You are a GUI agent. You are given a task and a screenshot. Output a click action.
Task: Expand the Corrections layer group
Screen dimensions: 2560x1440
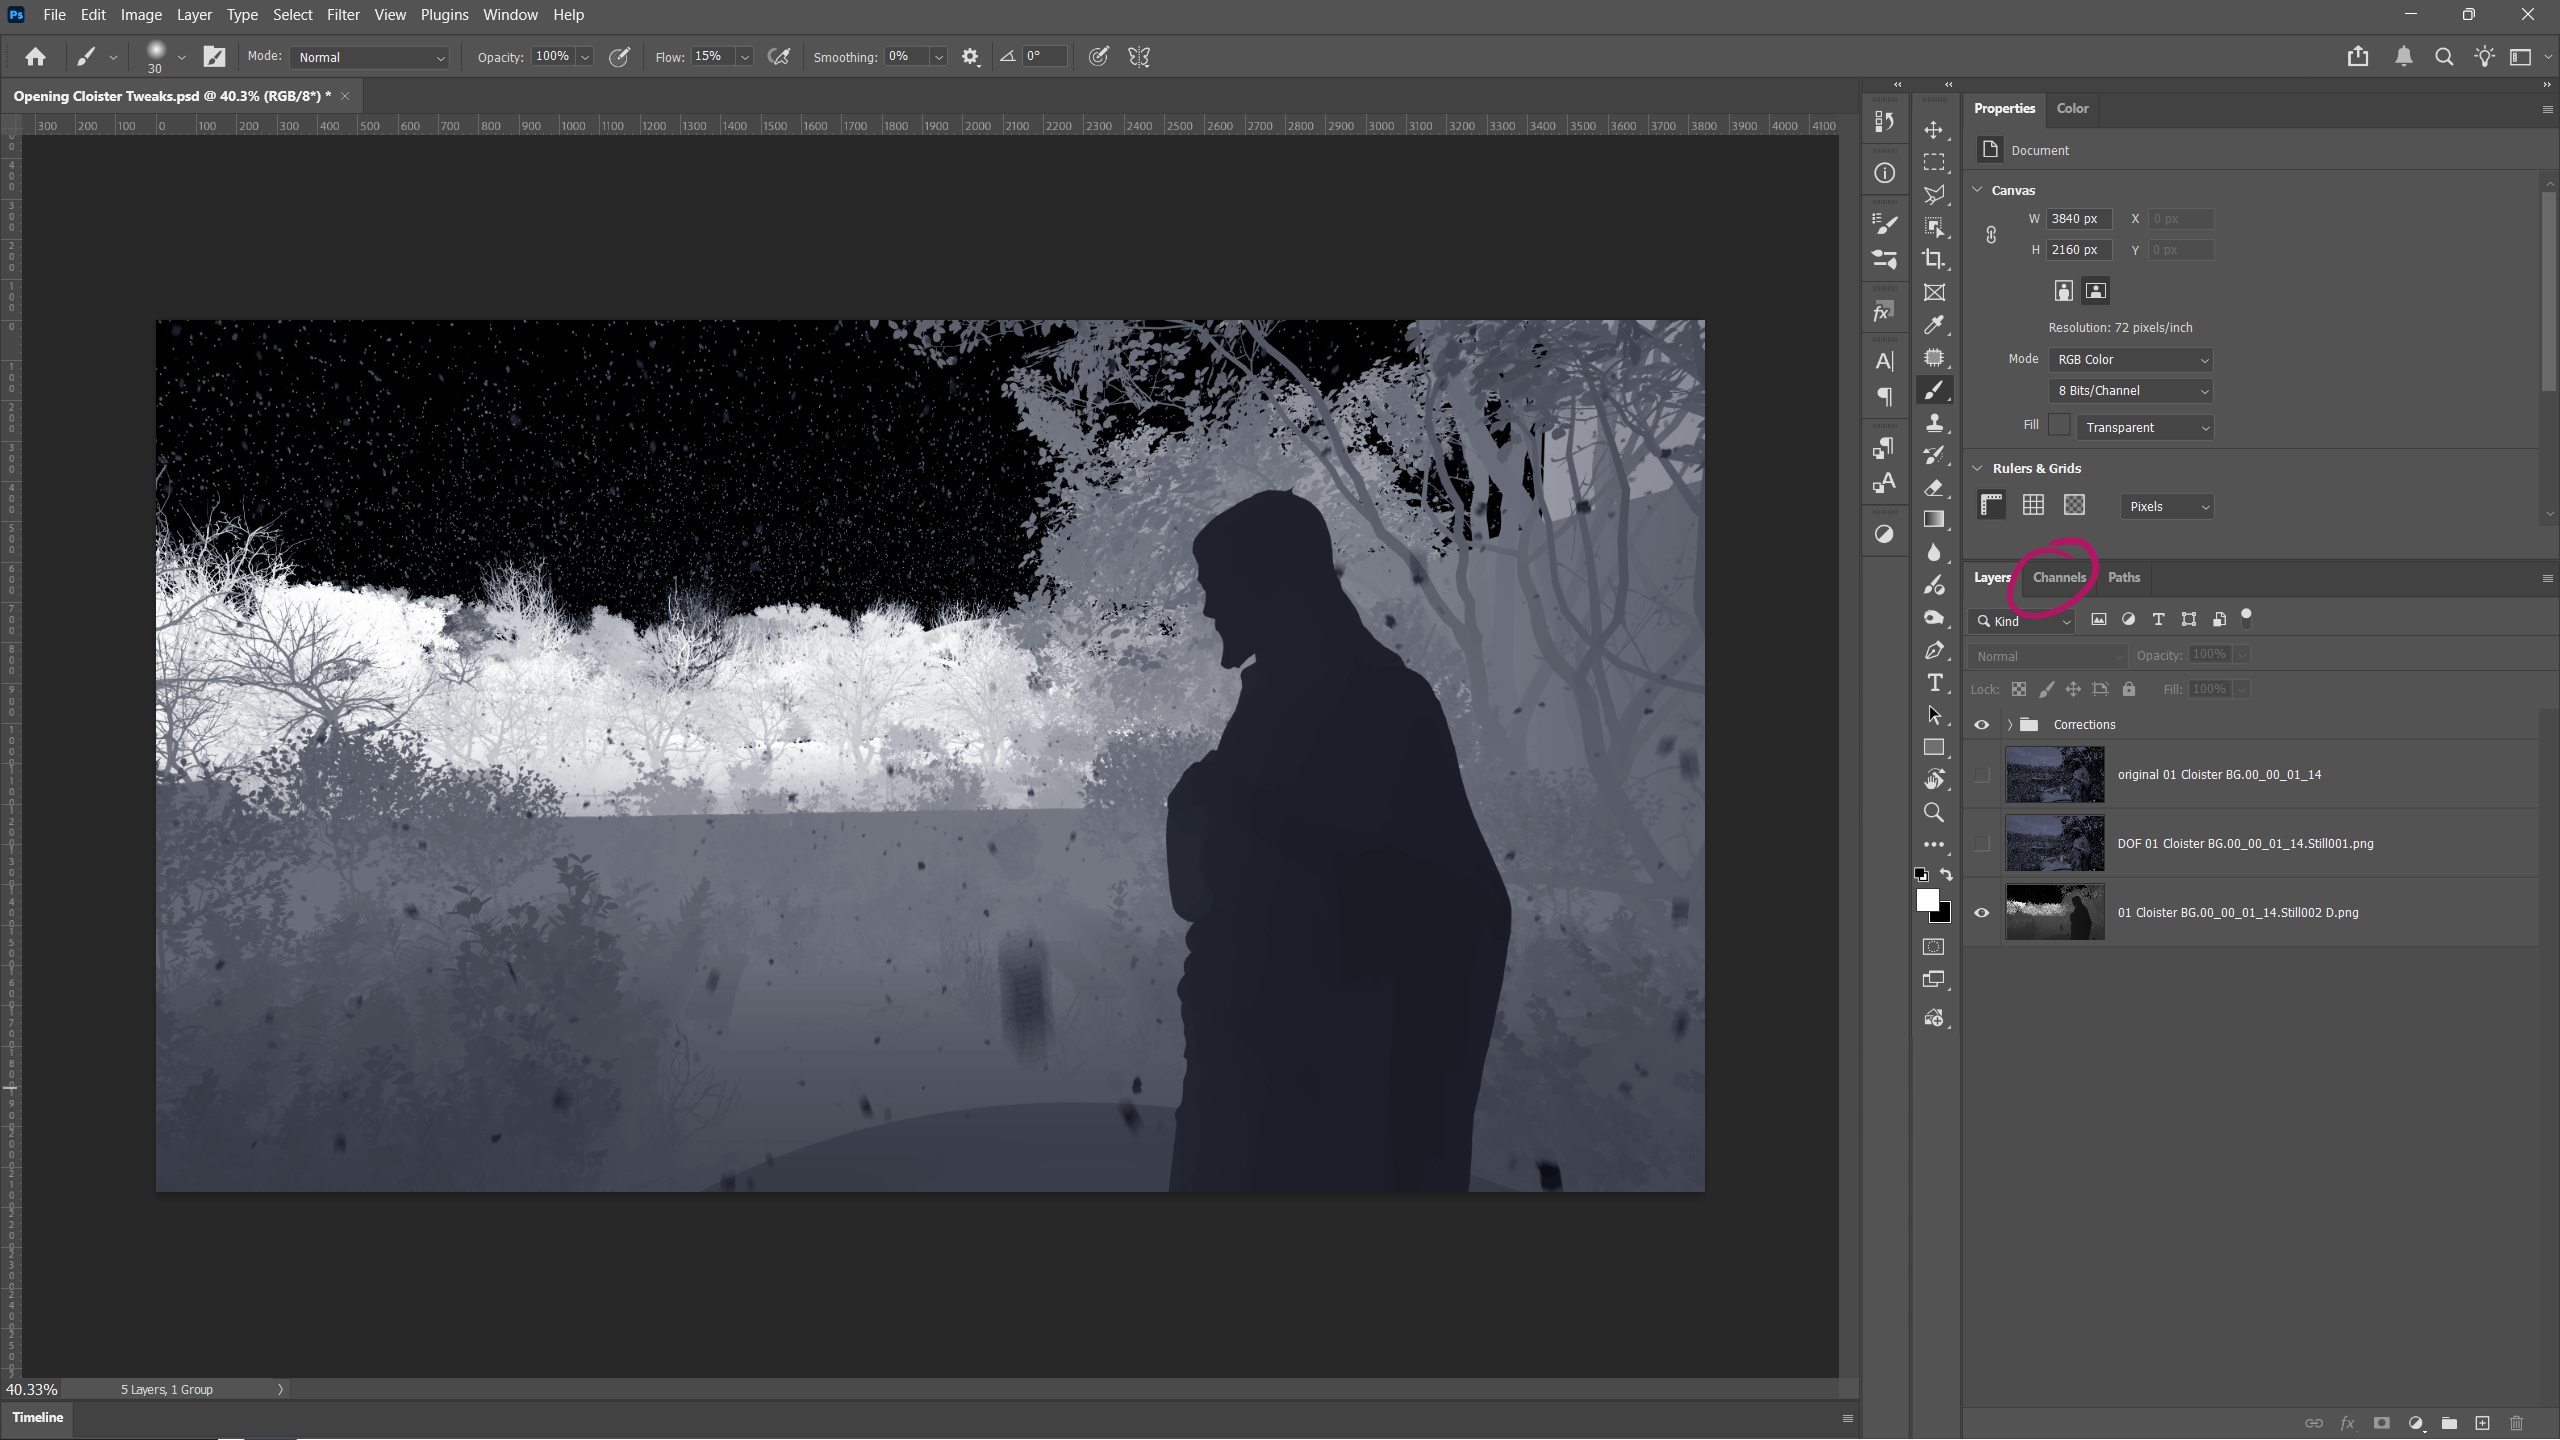coord(2009,725)
